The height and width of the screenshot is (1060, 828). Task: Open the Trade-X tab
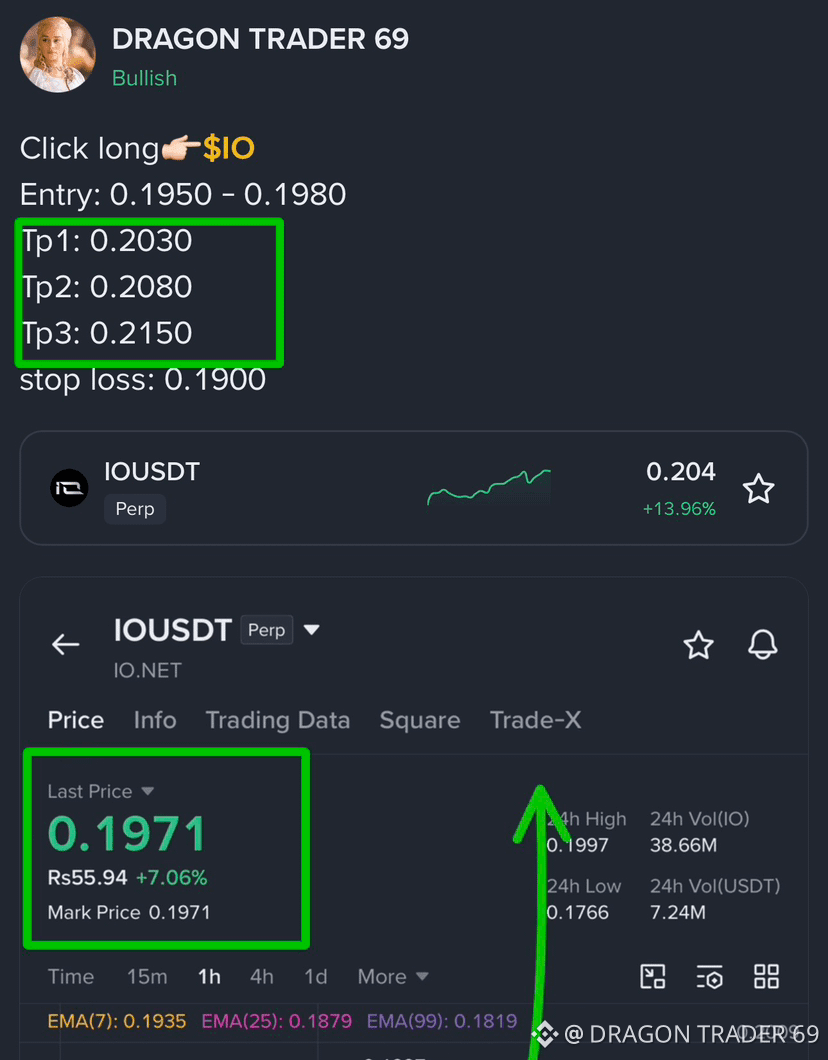coord(535,720)
